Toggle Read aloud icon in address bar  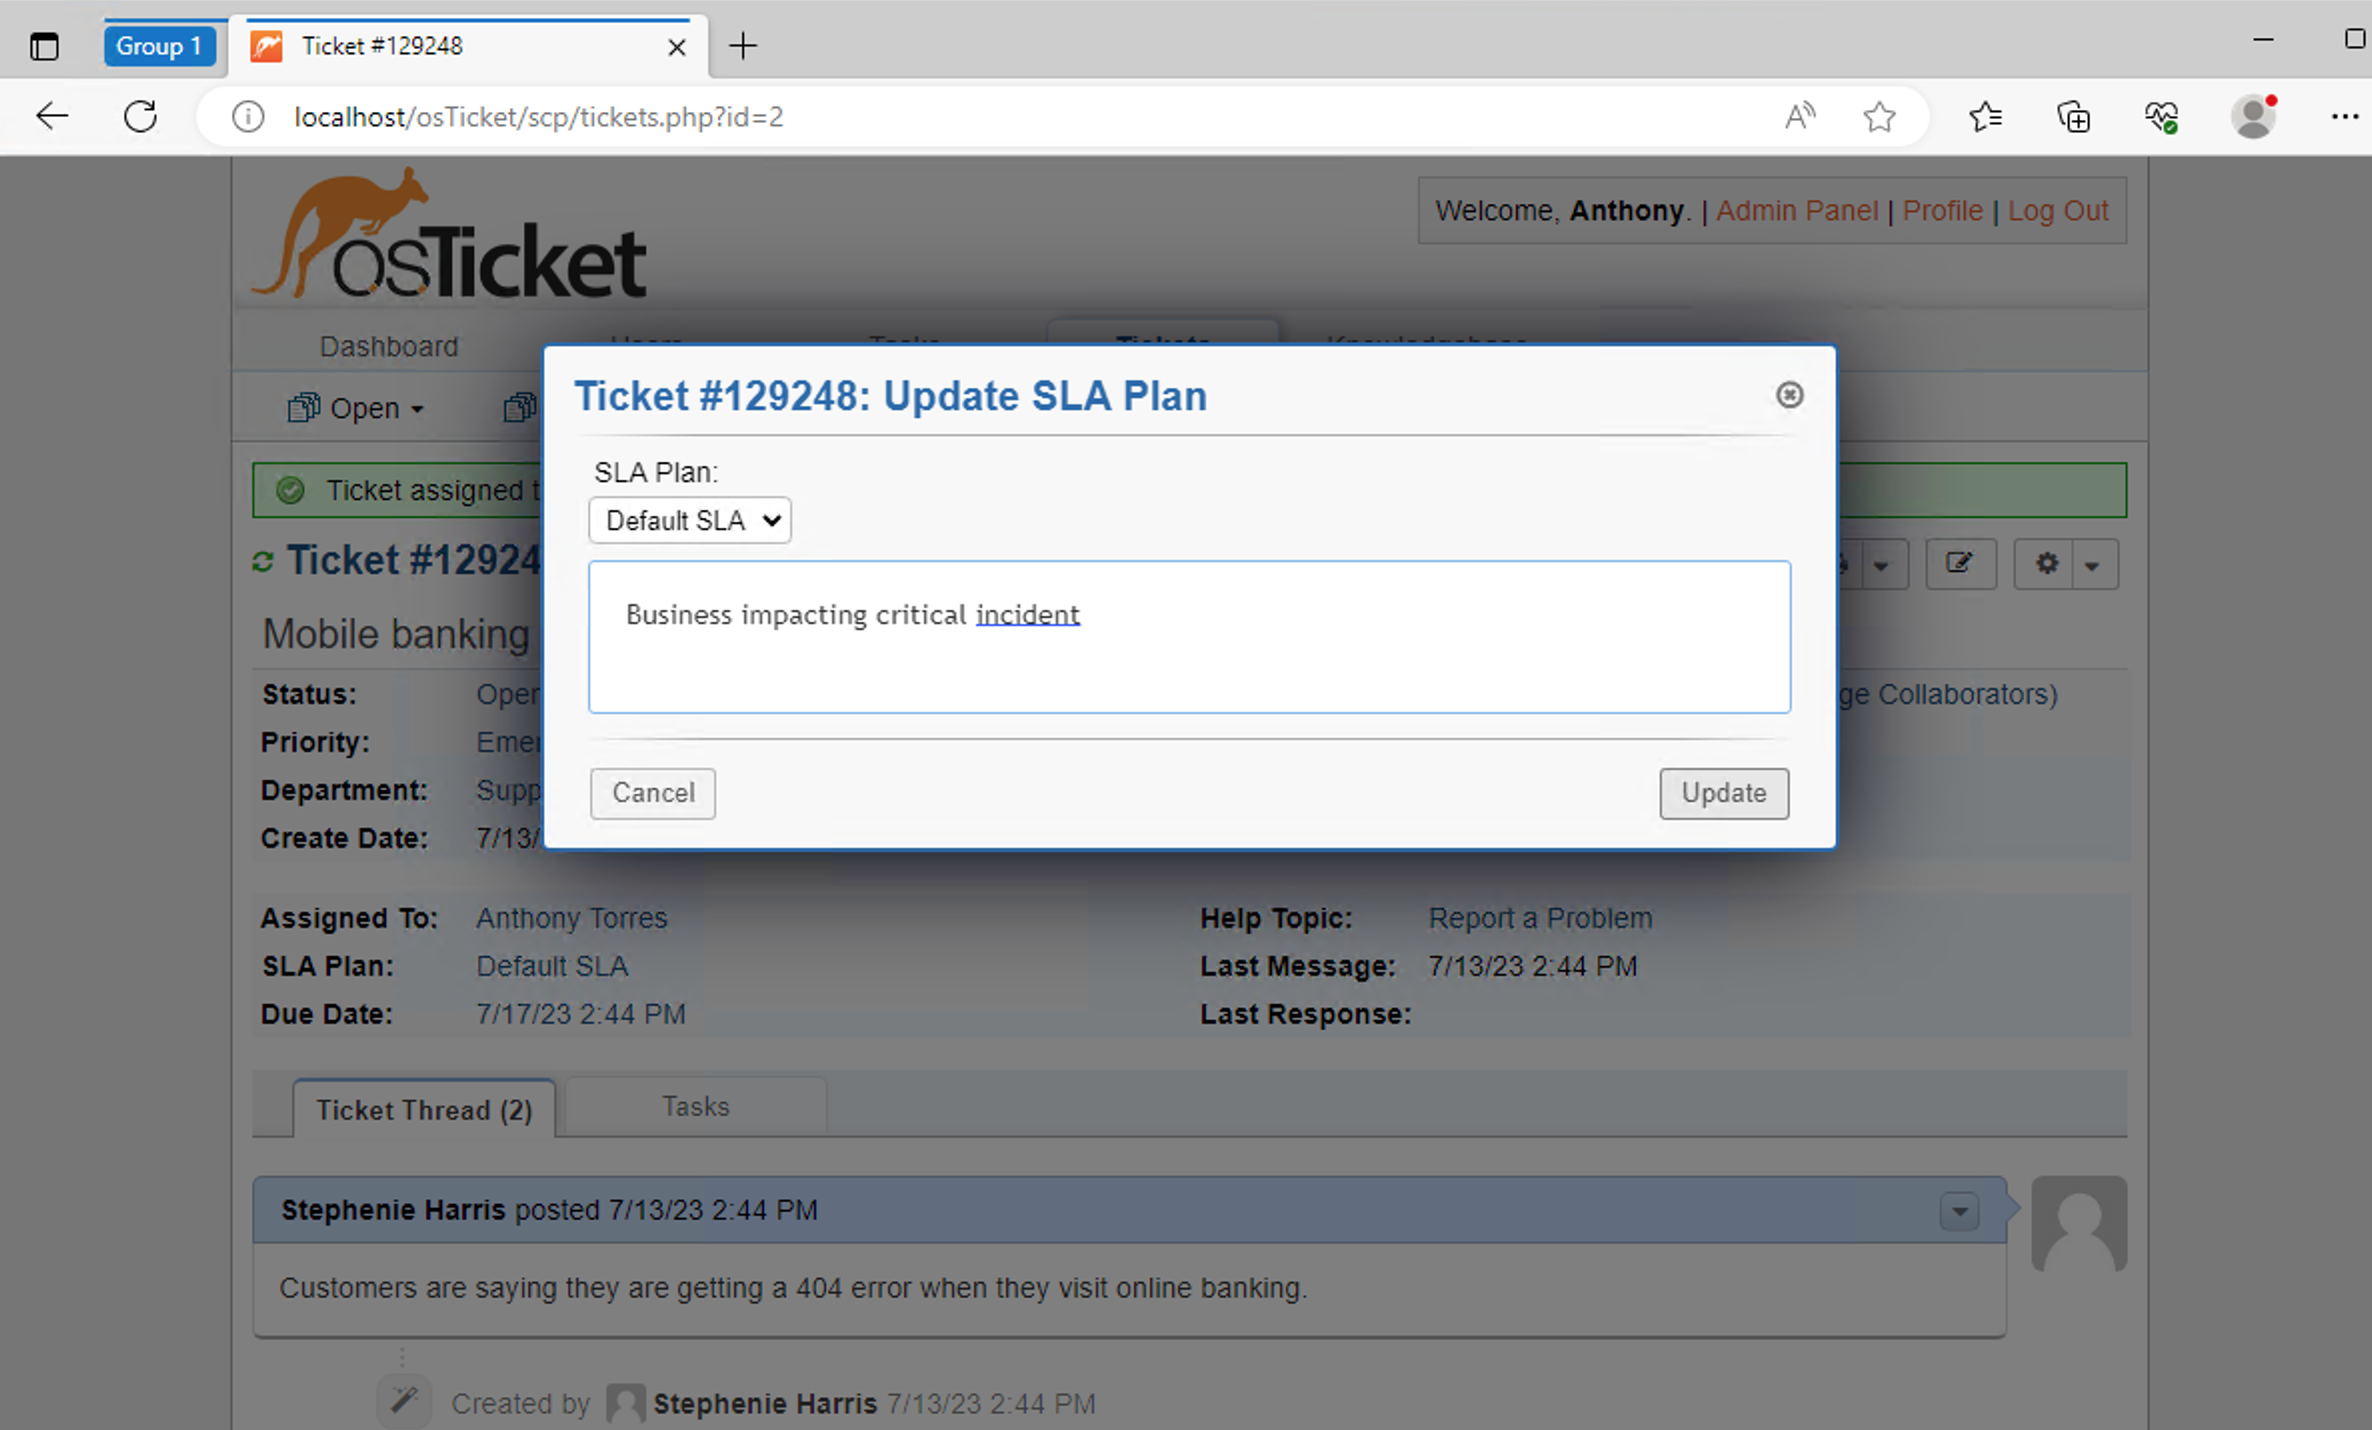1799,117
